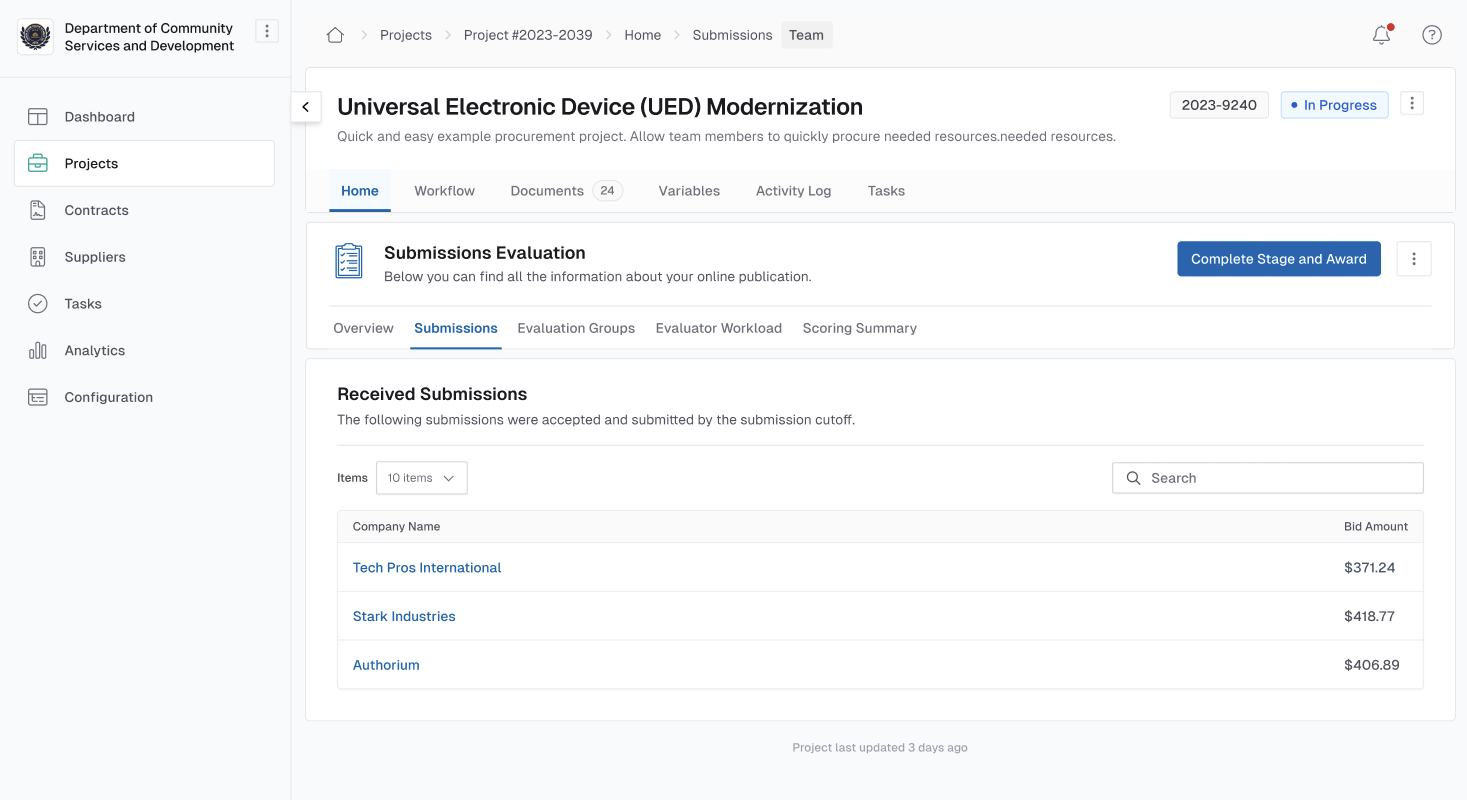Collapse the sidebar with the arrow button

[x=305, y=107]
